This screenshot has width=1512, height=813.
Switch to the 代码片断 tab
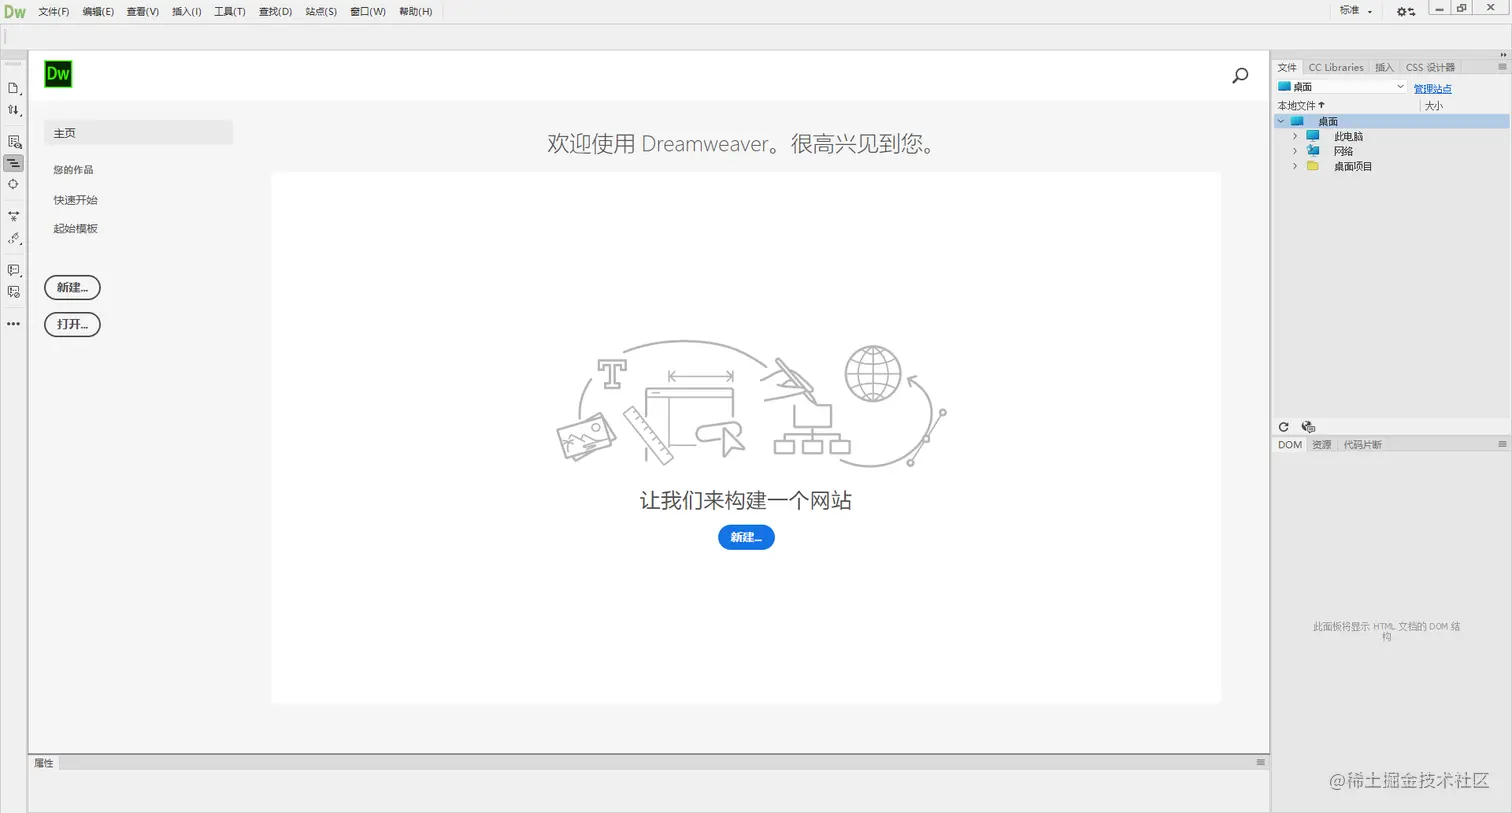point(1363,444)
